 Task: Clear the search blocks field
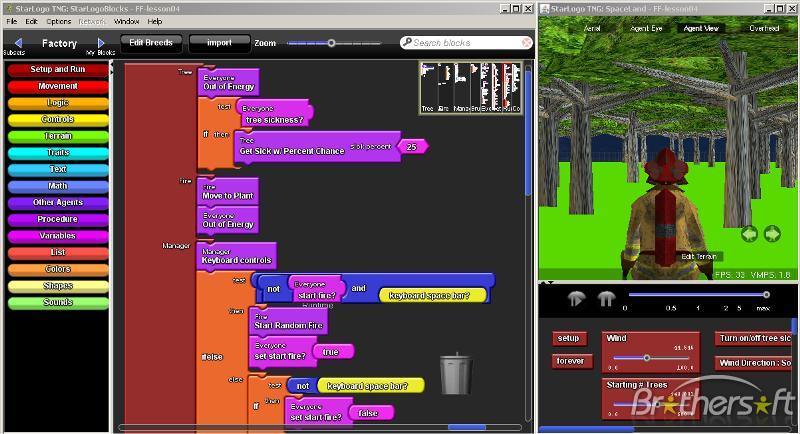click(527, 43)
